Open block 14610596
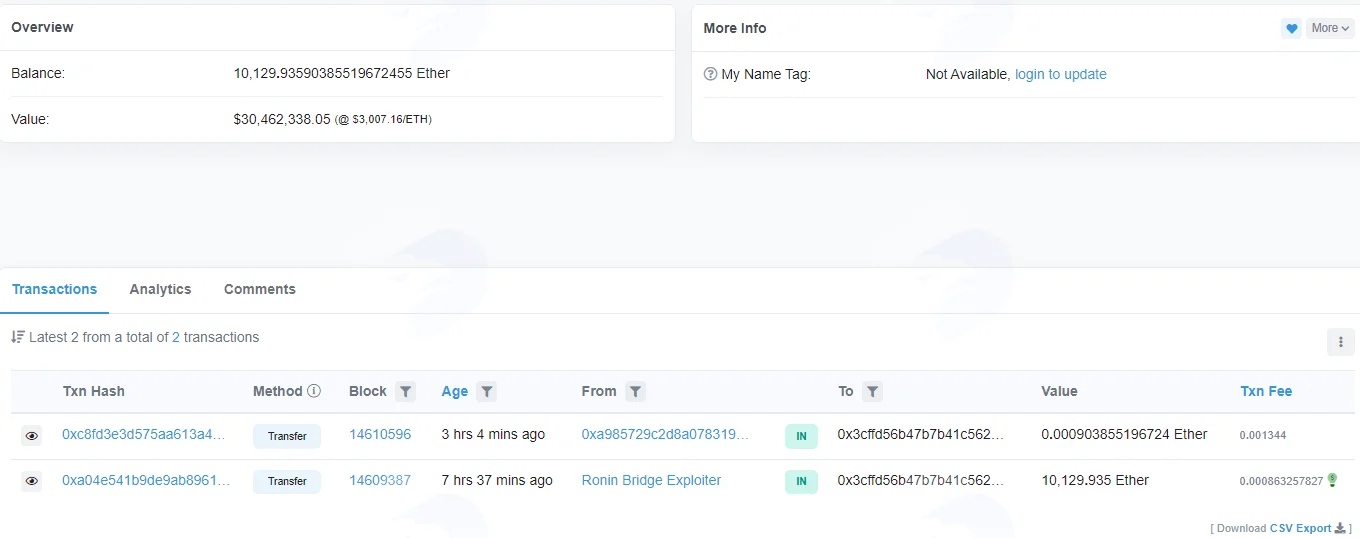The height and width of the screenshot is (538, 1360). point(380,434)
